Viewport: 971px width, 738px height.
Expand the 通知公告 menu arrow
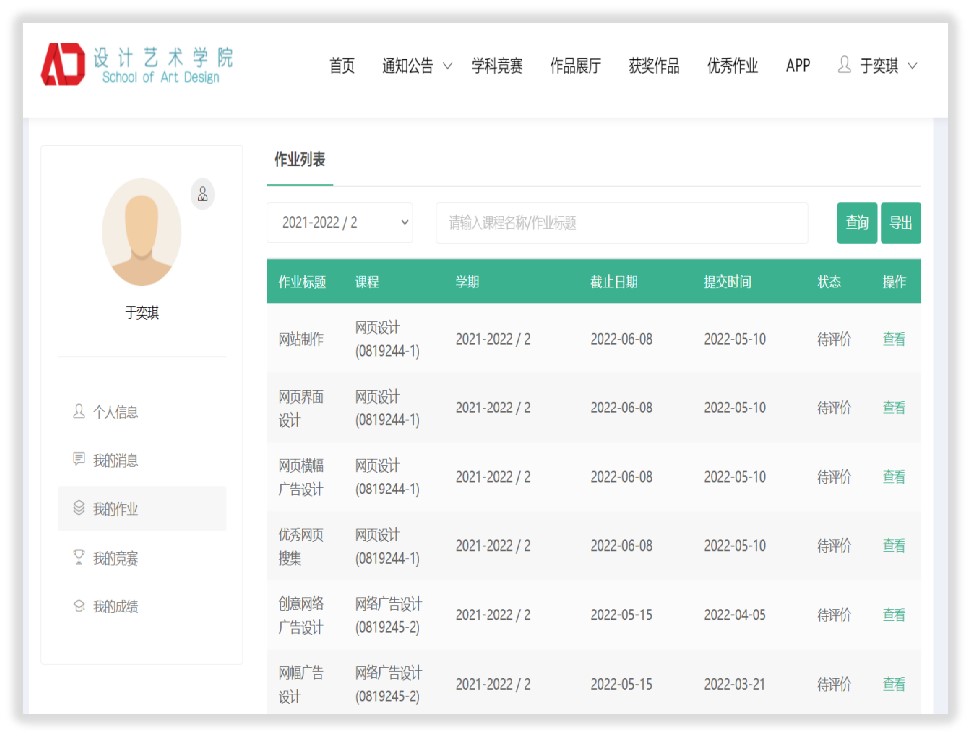pos(447,67)
